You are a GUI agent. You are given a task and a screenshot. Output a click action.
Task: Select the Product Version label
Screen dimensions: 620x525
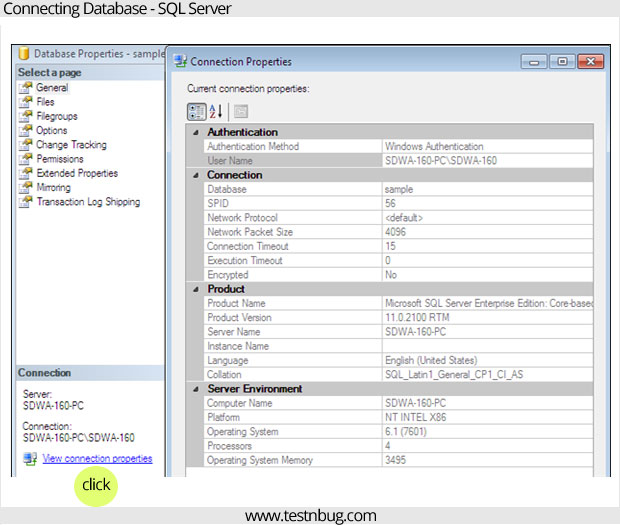(239, 317)
